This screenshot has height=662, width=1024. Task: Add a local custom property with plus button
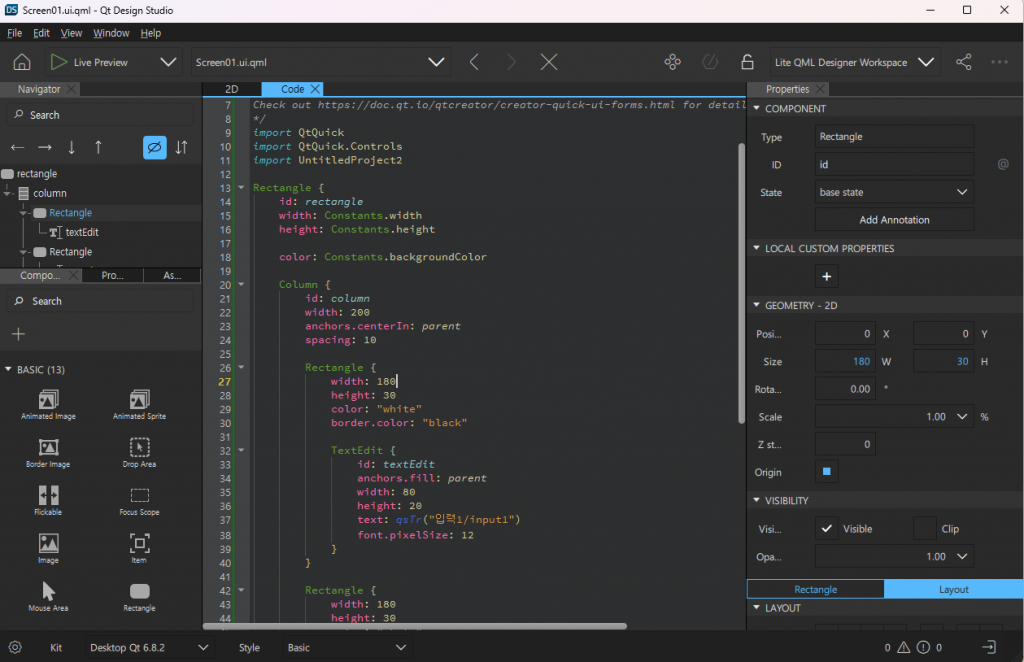[826, 276]
